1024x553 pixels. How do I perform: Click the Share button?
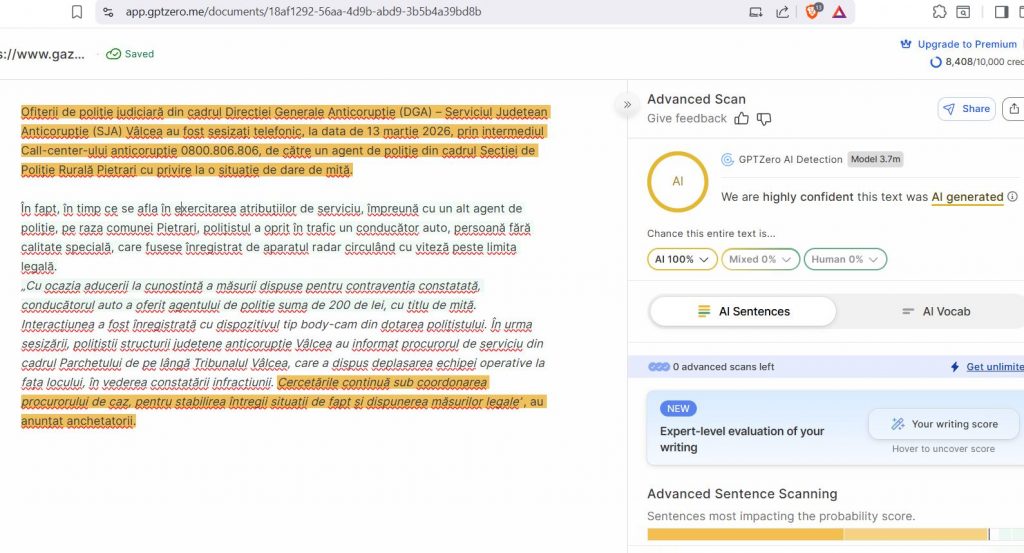(966, 109)
